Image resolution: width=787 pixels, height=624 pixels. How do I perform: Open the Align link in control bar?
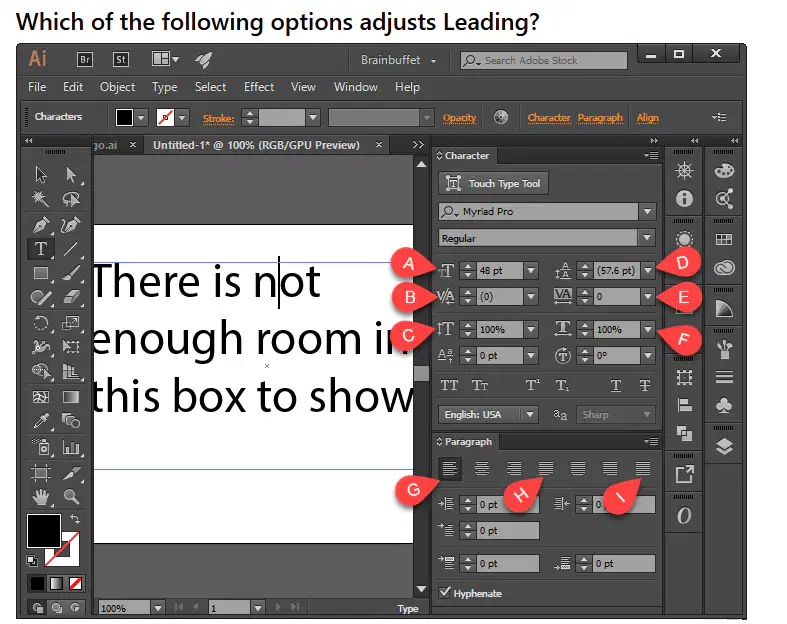647,118
